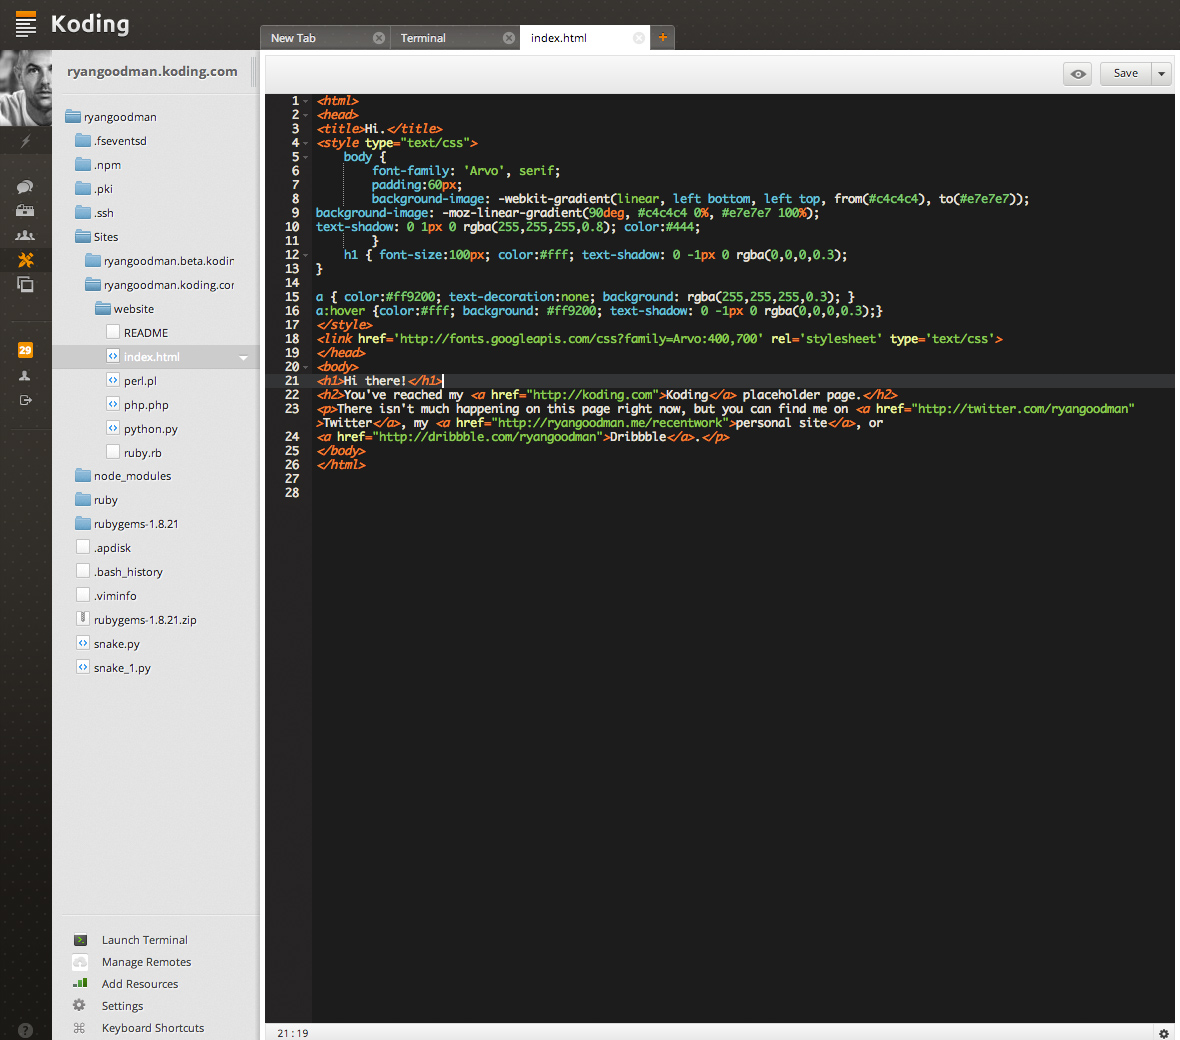Switch to the New Tab tab
Viewport: 1180px width, 1040px height.
294,38
